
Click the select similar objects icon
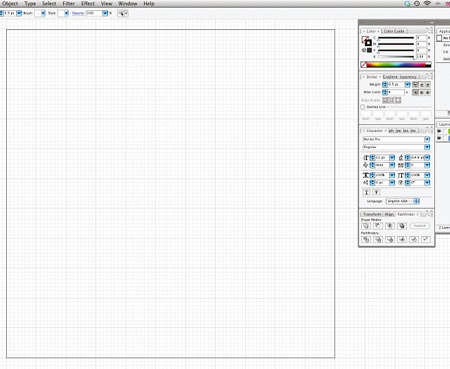pyautogui.click(x=123, y=13)
